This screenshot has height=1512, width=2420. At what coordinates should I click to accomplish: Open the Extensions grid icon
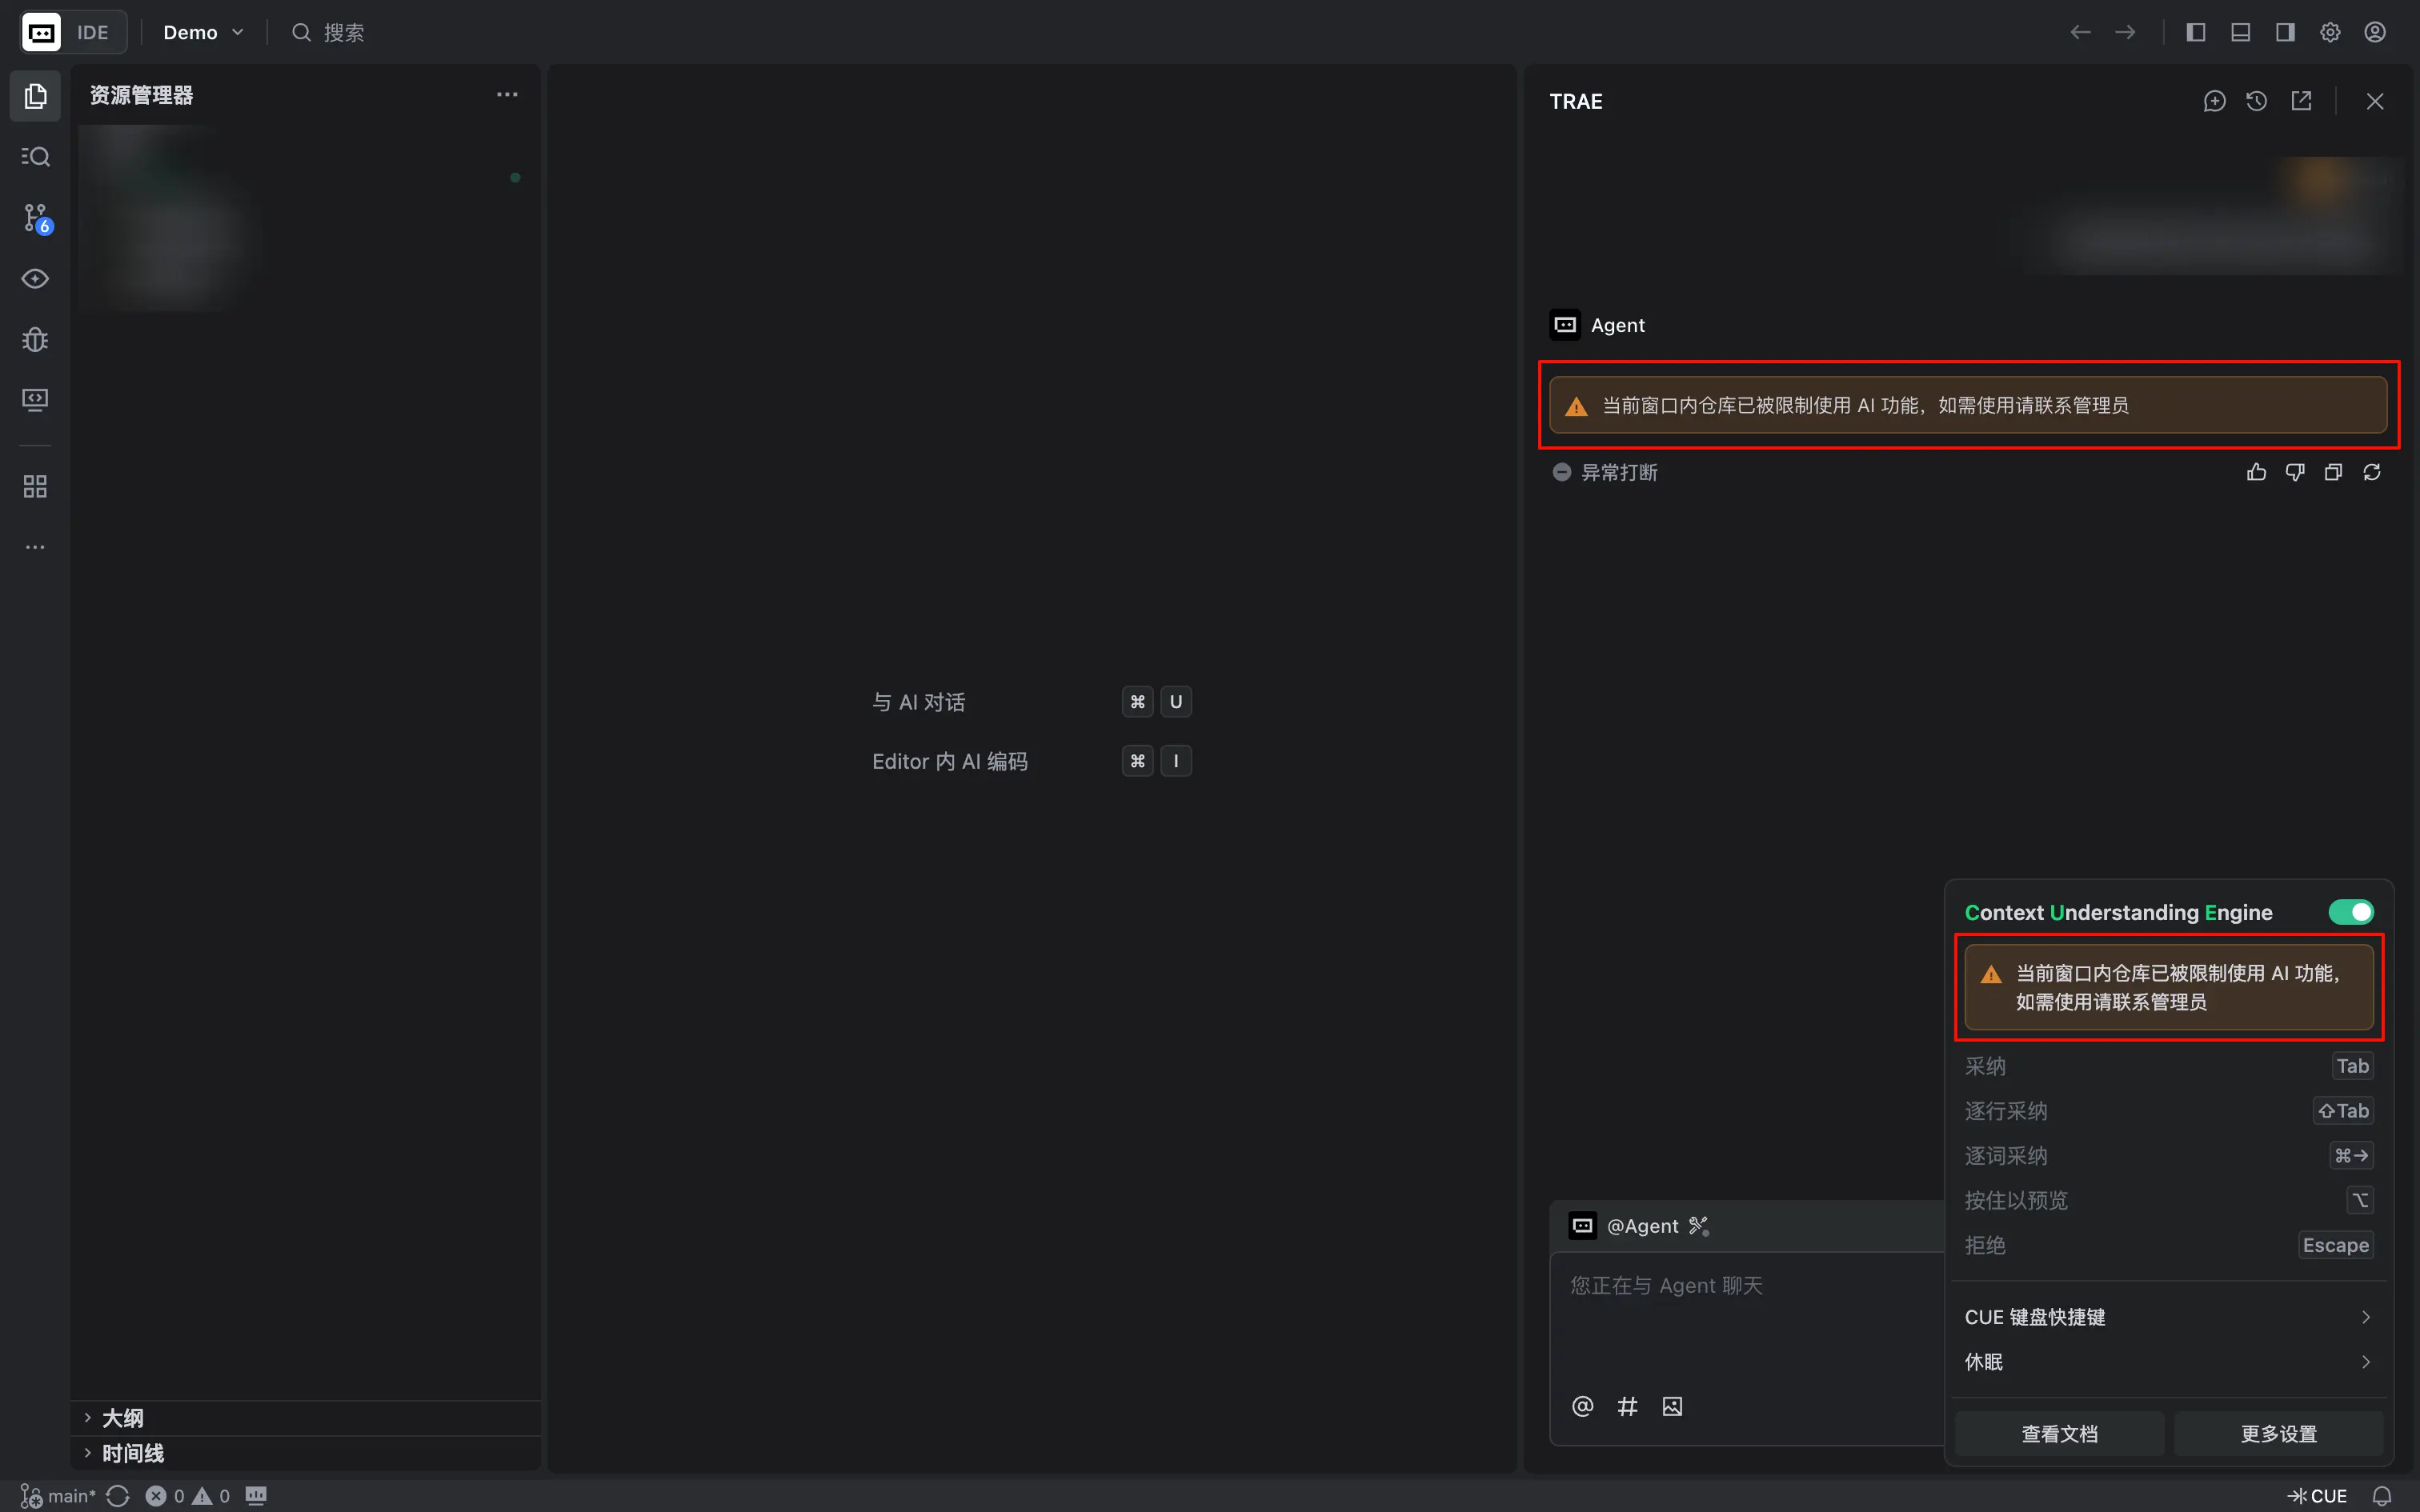[35, 487]
